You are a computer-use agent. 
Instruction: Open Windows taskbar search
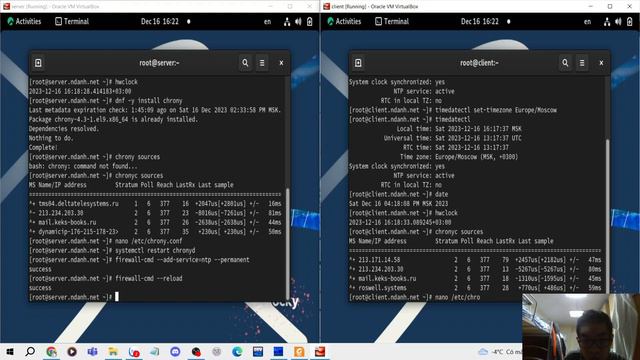30,351
